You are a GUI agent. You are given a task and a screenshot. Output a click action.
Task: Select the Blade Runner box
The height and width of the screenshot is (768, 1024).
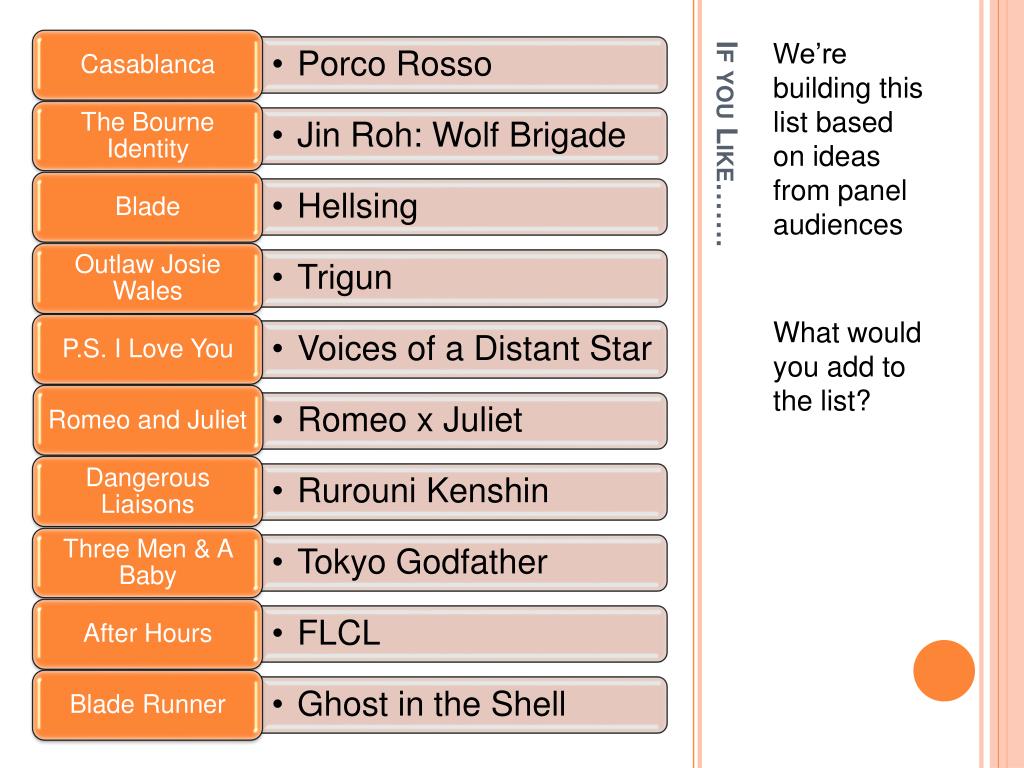tap(148, 705)
